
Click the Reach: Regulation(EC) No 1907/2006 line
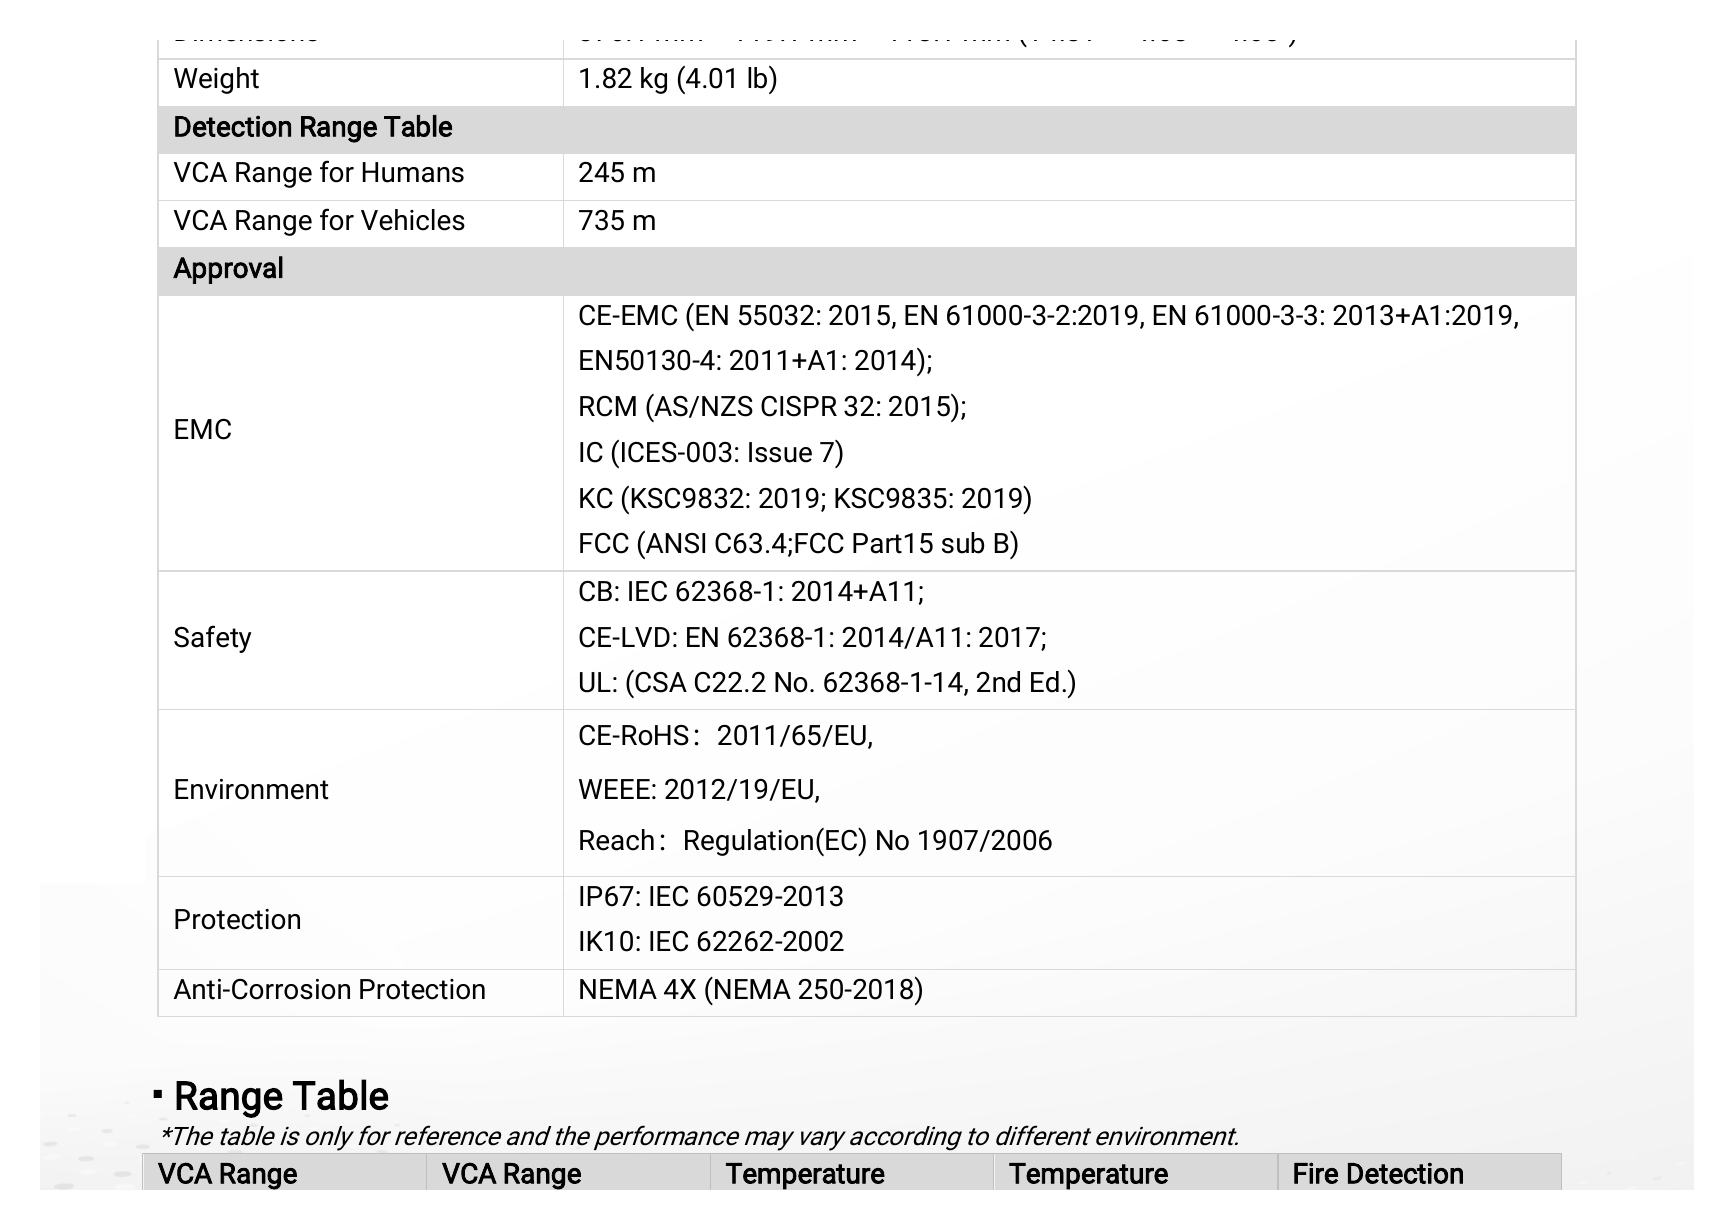pyautogui.click(x=815, y=841)
